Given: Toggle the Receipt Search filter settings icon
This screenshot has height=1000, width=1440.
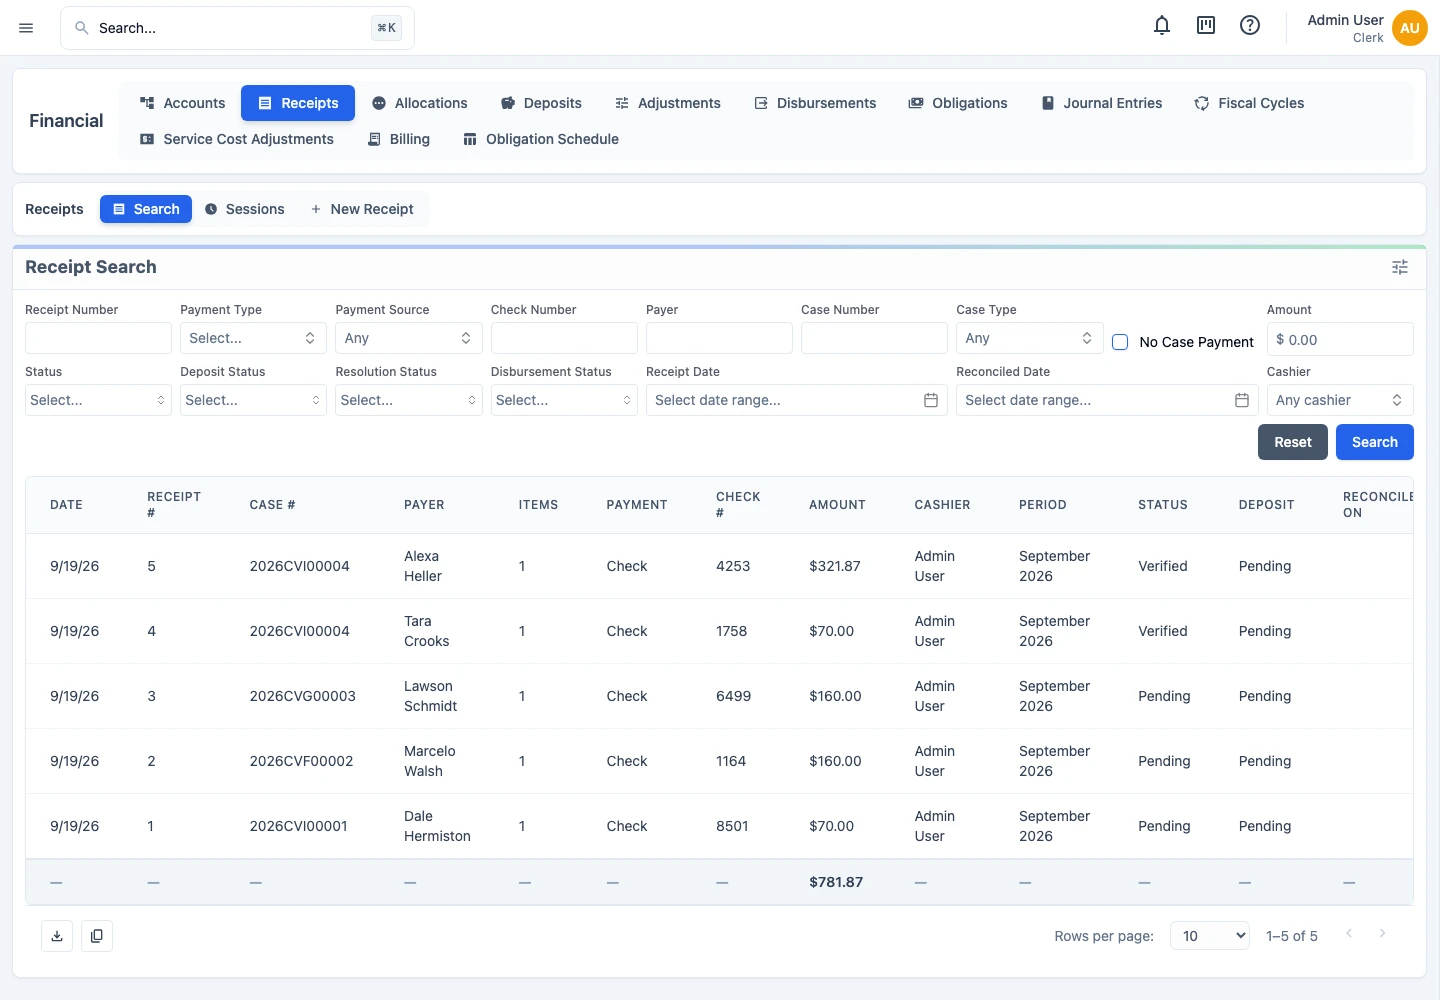Looking at the screenshot, I should 1400,267.
